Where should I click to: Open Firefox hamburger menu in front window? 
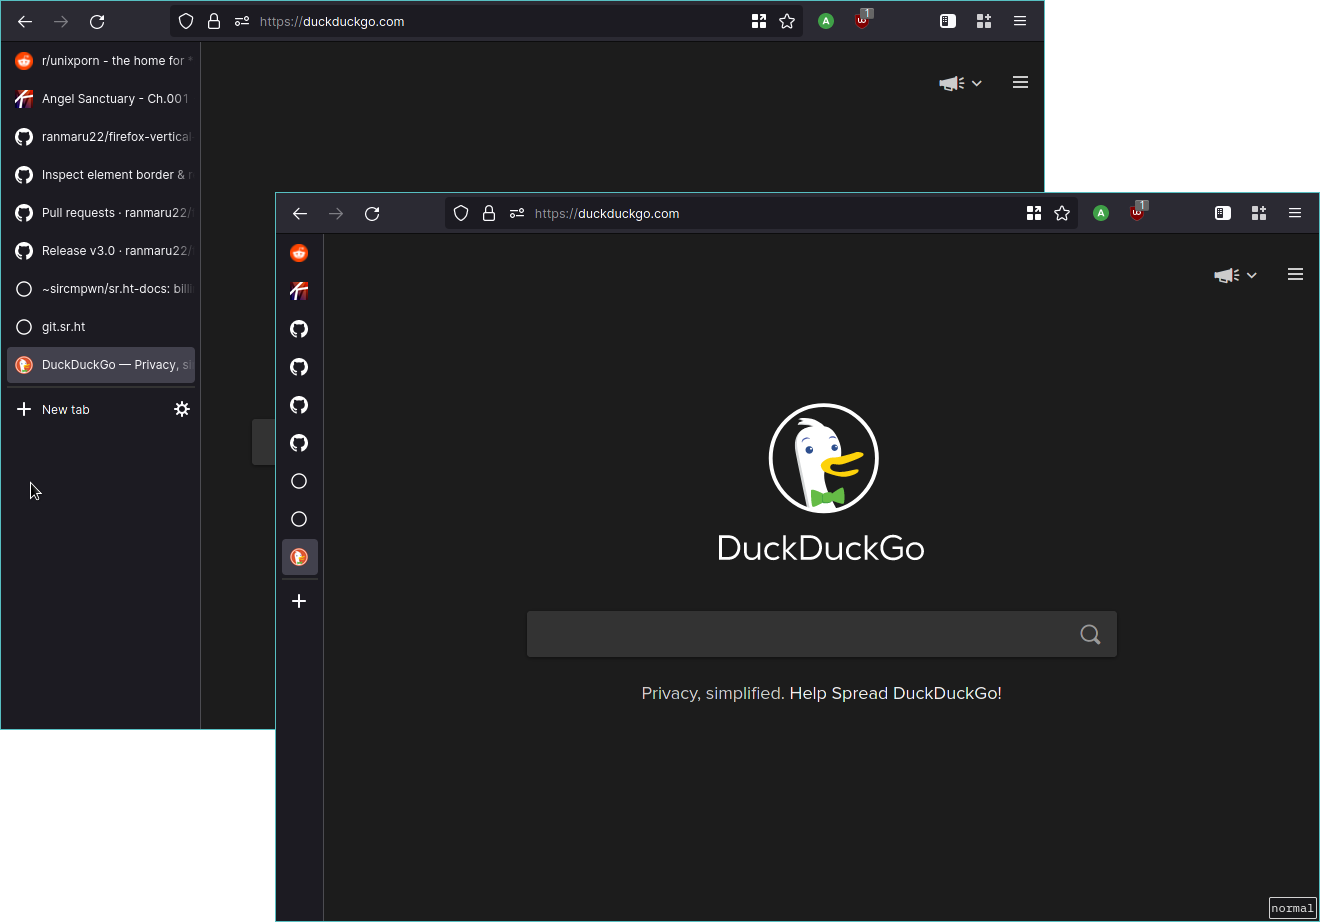[1295, 213]
